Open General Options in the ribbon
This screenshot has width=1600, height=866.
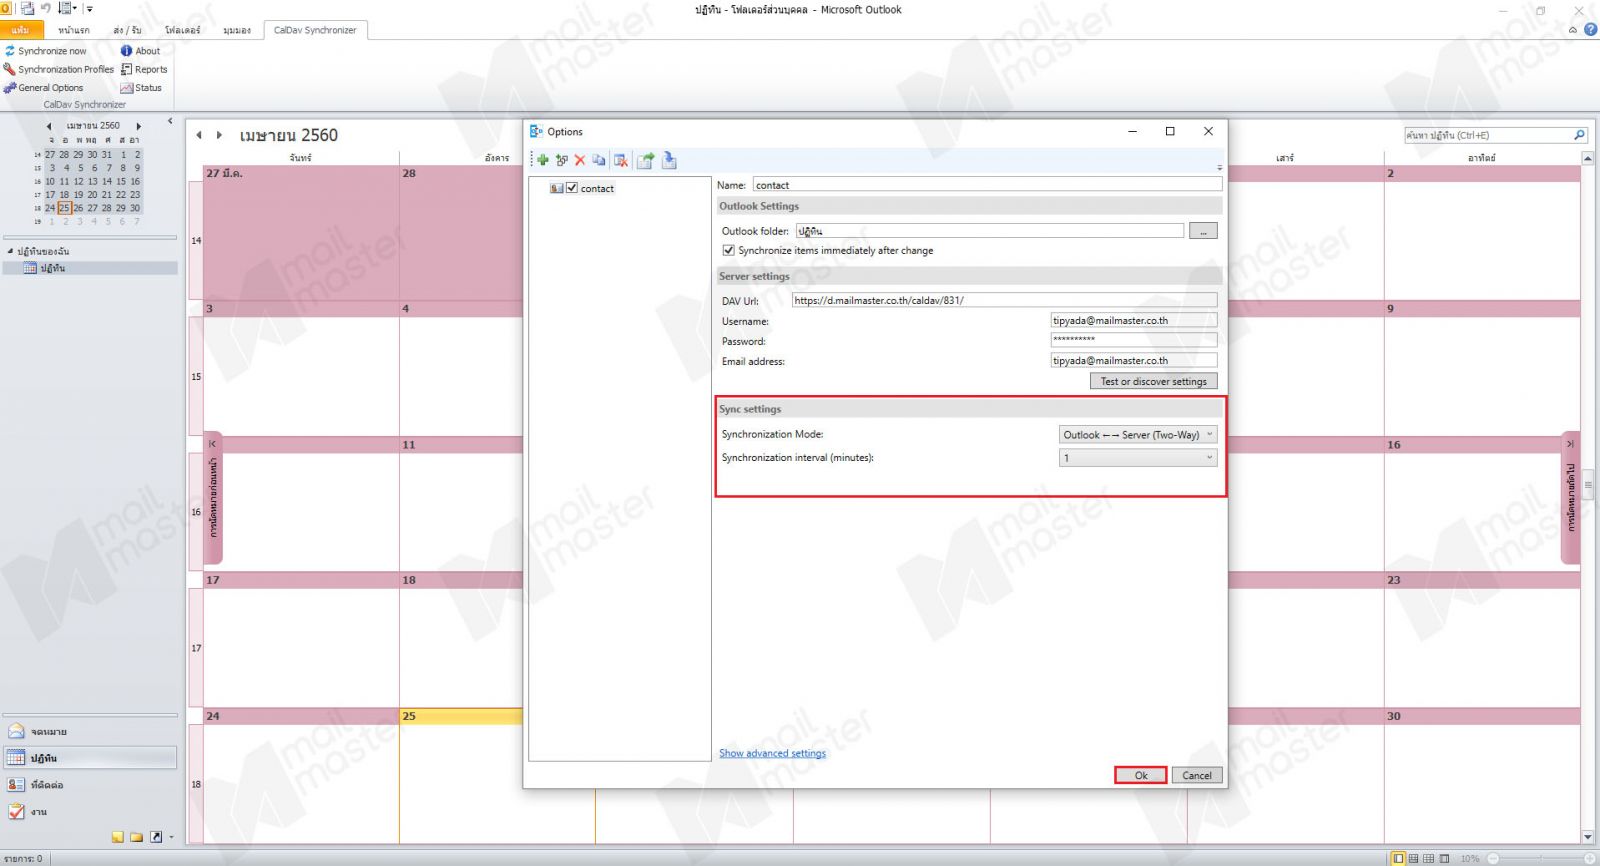pos(44,88)
